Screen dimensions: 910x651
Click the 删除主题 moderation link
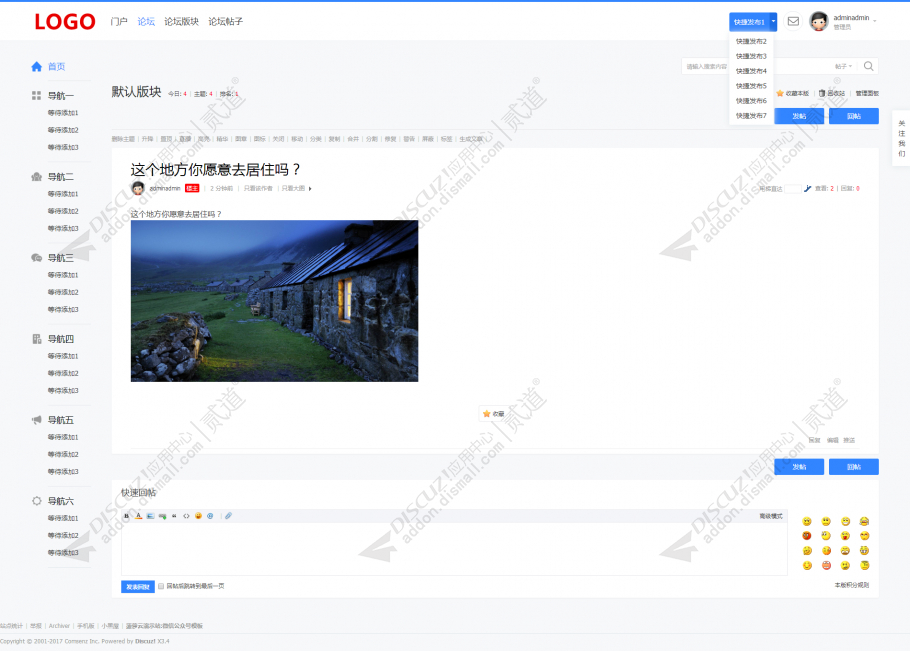pyautogui.click(x=122, y=139)
